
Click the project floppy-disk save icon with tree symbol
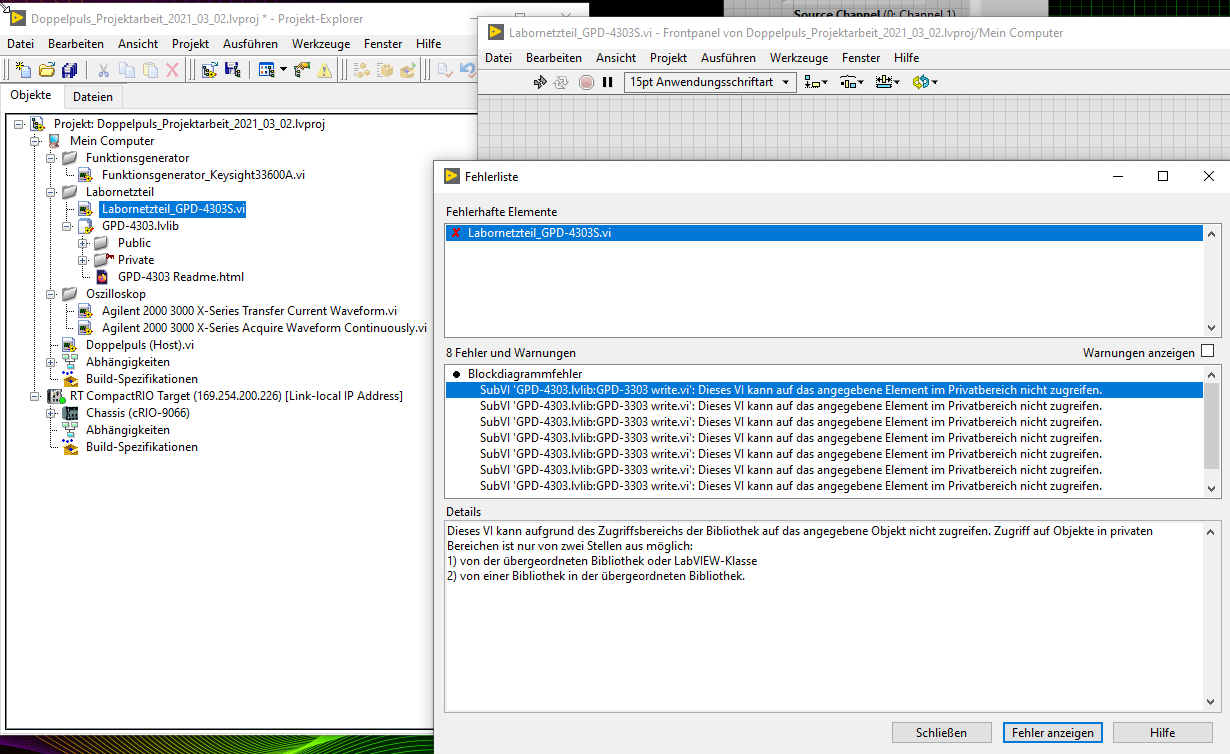coord(232,70)
